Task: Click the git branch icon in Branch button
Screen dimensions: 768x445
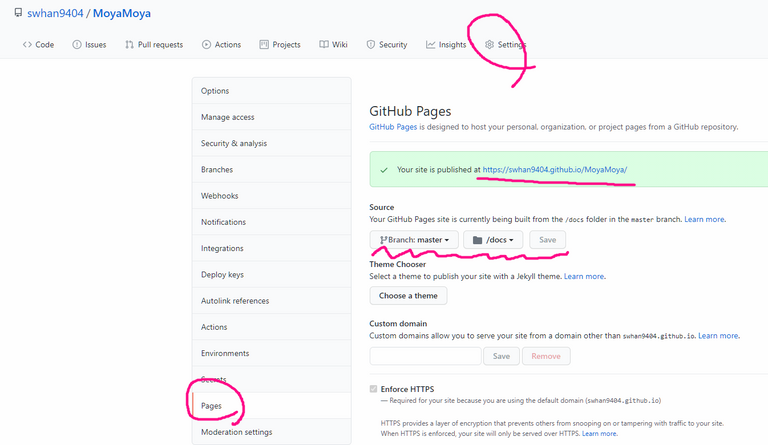Action: [384, 240]
